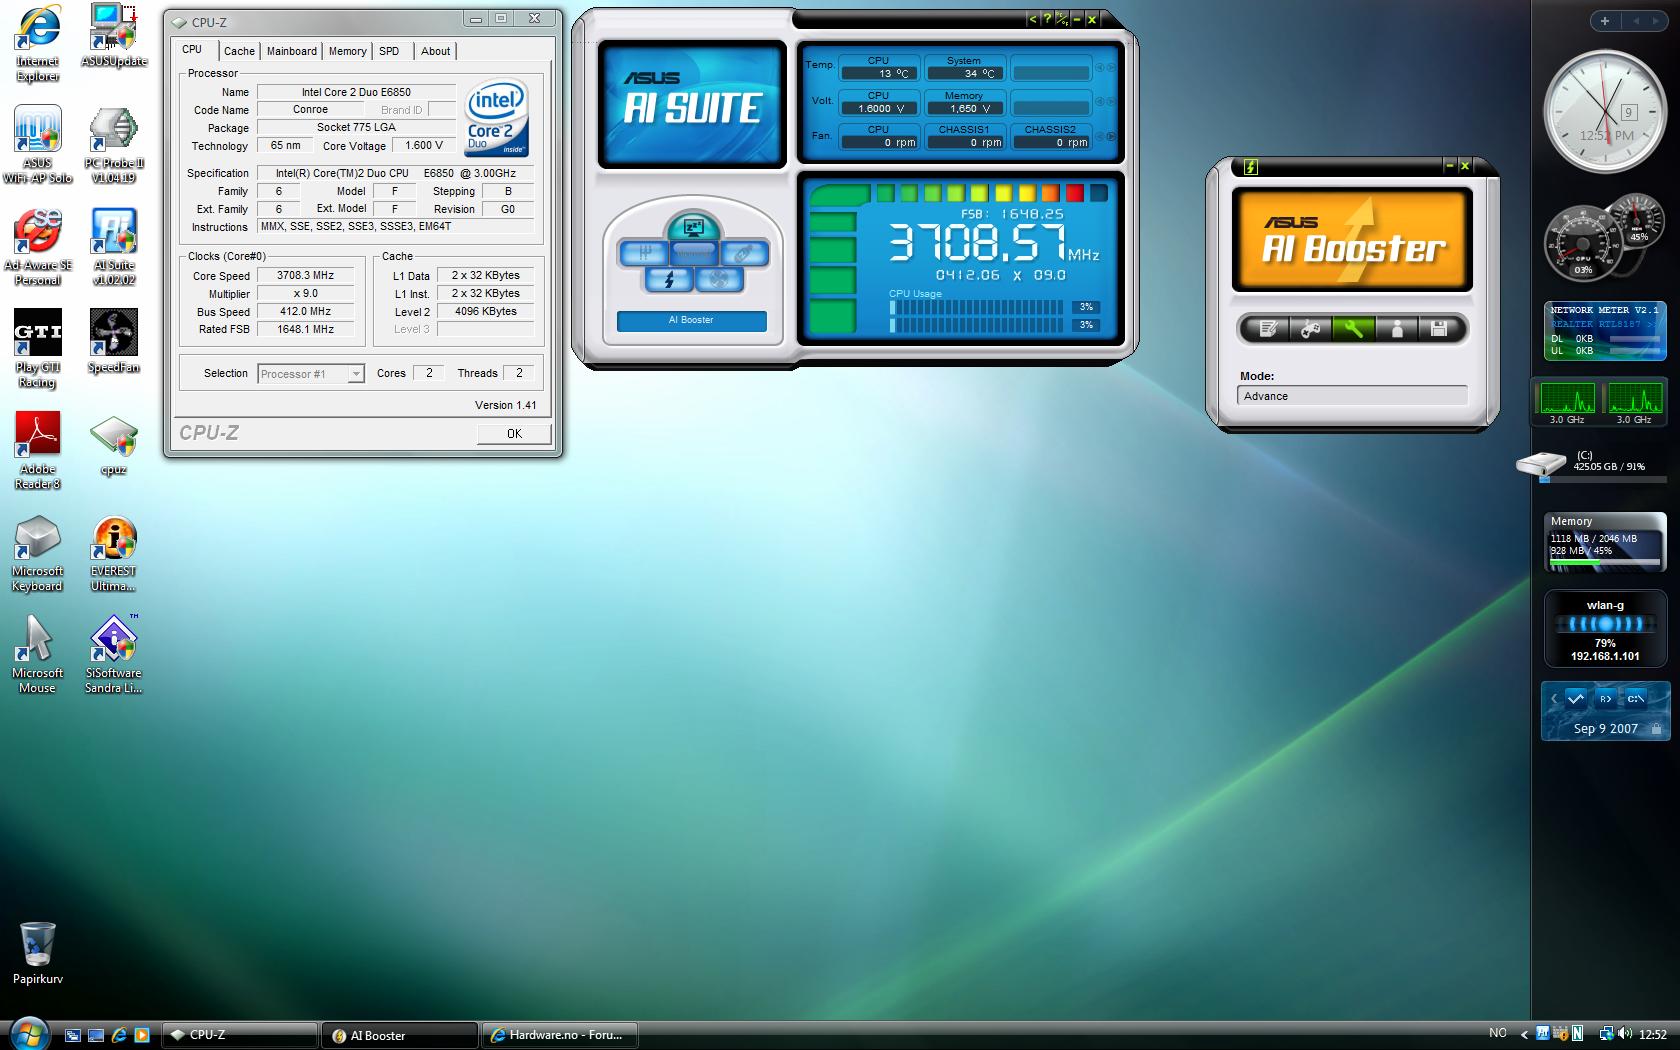Open ASUS WiFi-AP Solo desktop icon
Screen dimensions: 1680x1050
click(x=38, y=145)
